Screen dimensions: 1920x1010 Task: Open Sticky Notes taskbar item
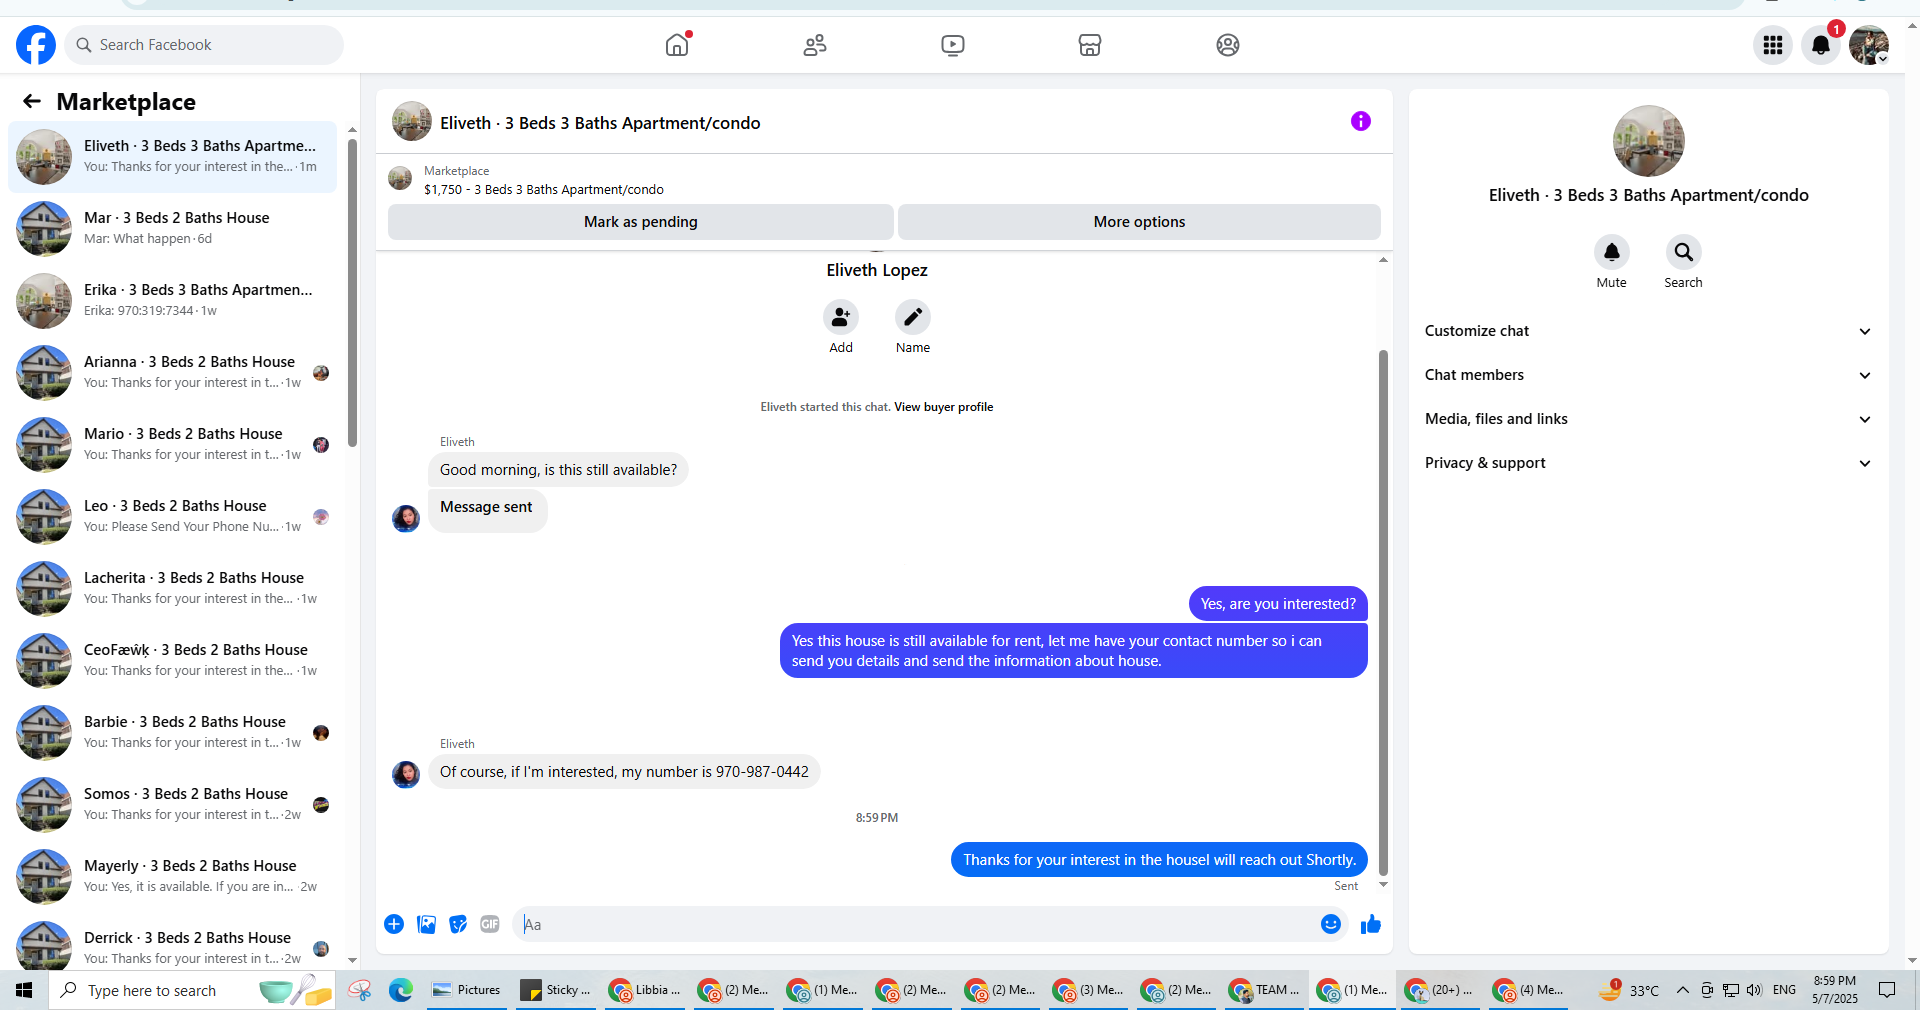pos(556,990)
